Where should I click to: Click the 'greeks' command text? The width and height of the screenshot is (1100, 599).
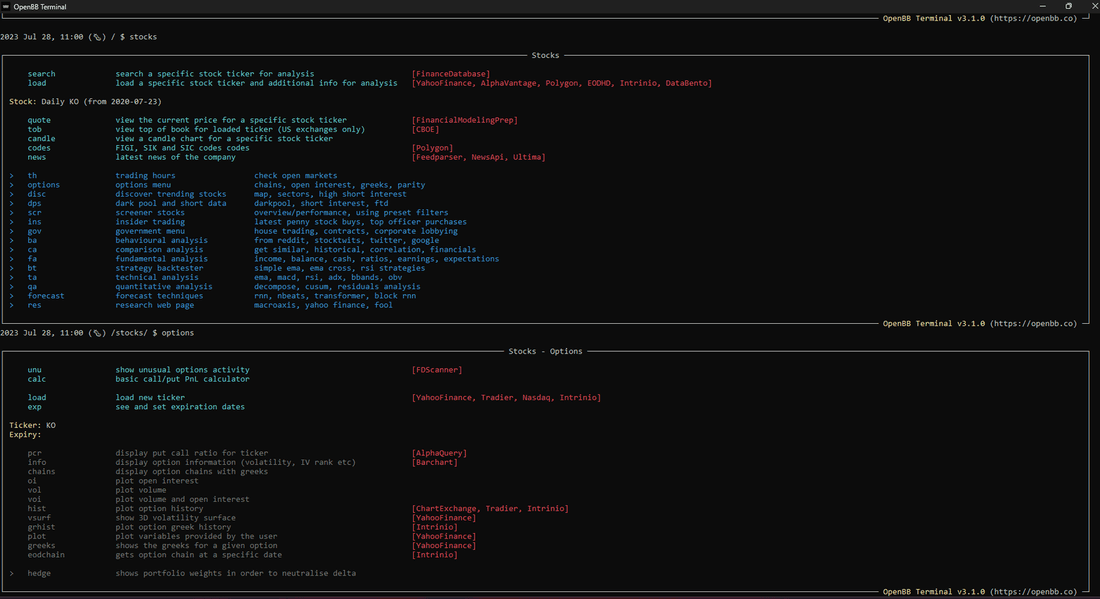pyautogui.click(x=41, y=545)
